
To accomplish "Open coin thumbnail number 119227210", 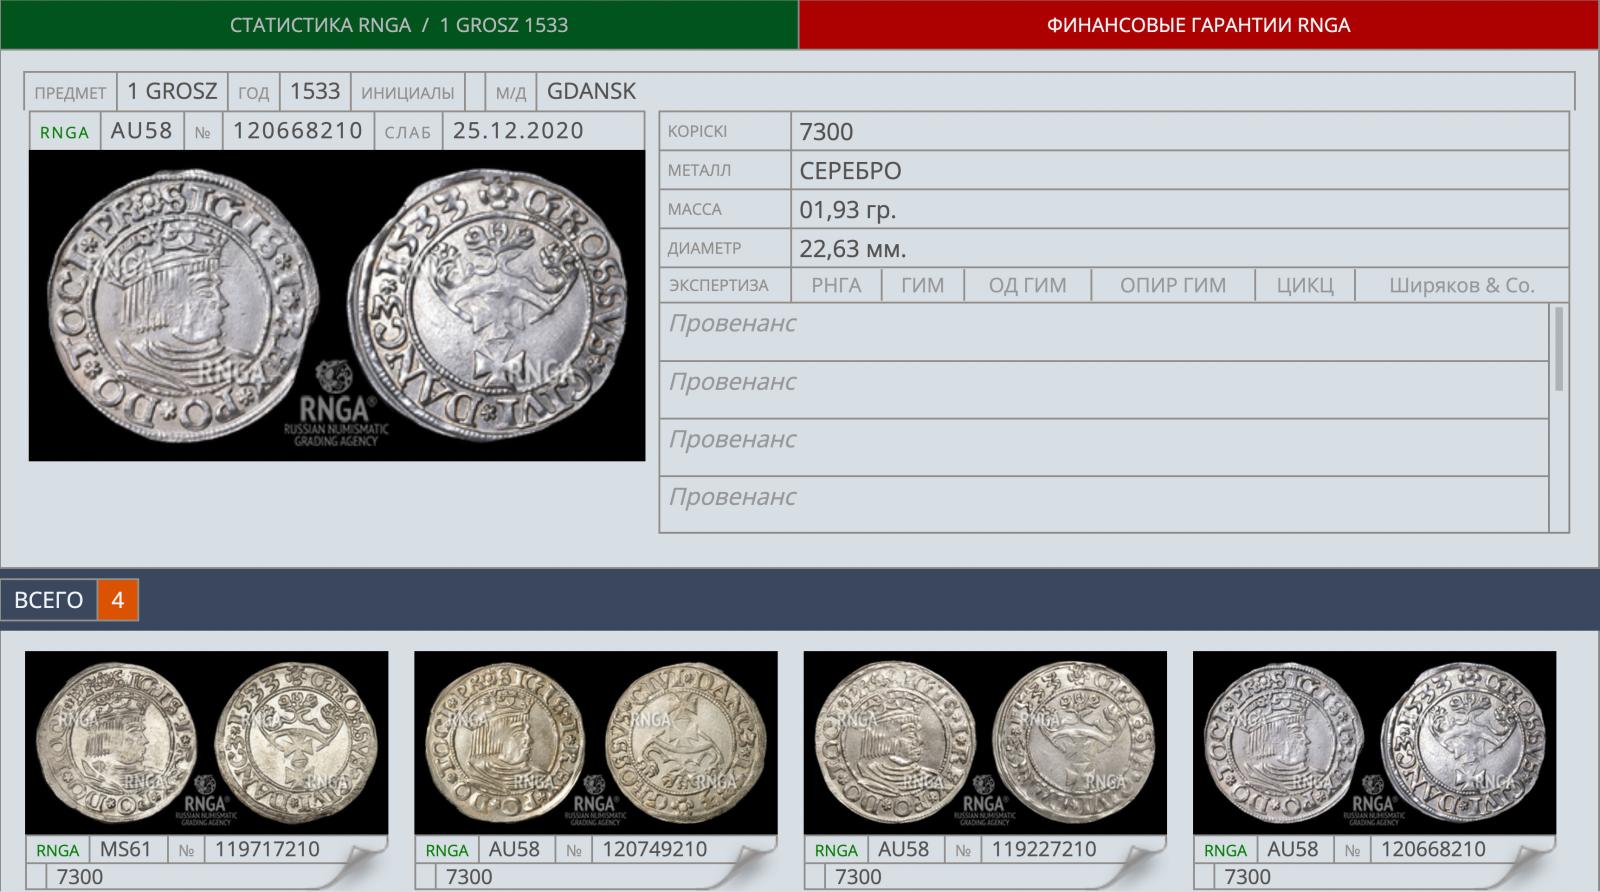I will tap(985, 743).
